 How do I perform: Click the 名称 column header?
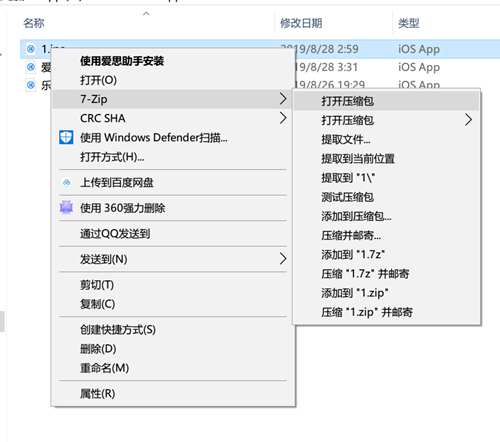(x=34, y=23)
